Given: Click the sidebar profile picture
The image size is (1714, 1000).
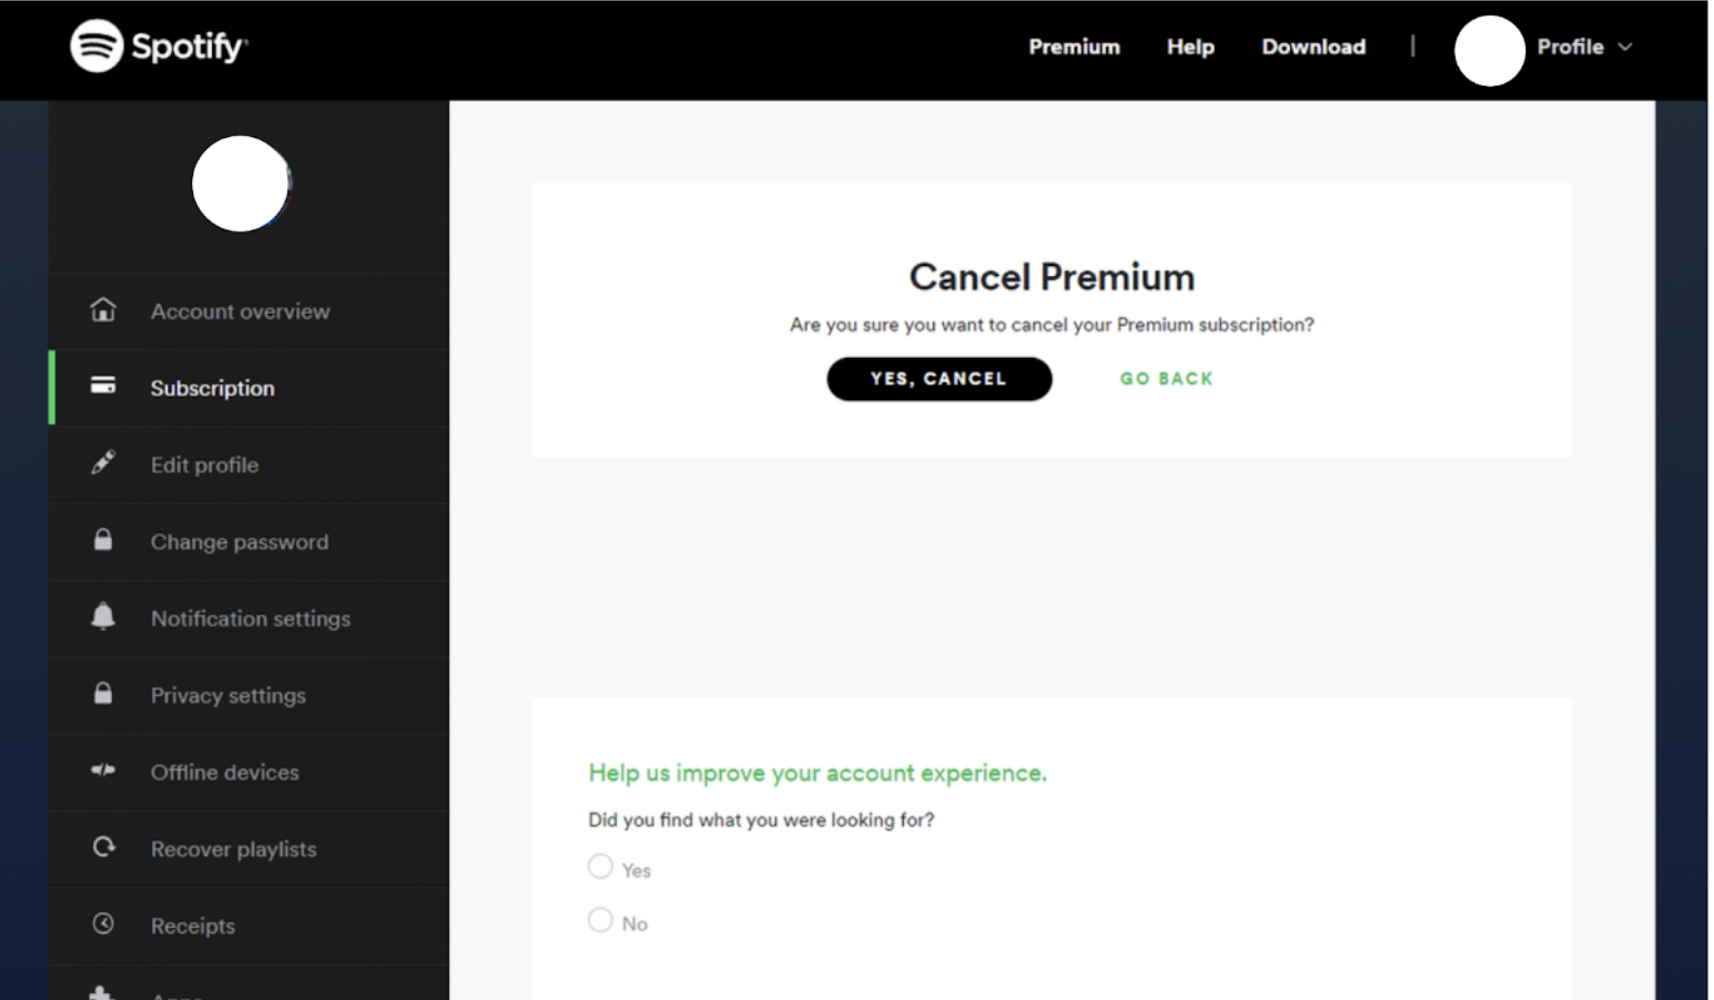Looking at the screenshot, I should pyautogui.click(x=240, y=184).
